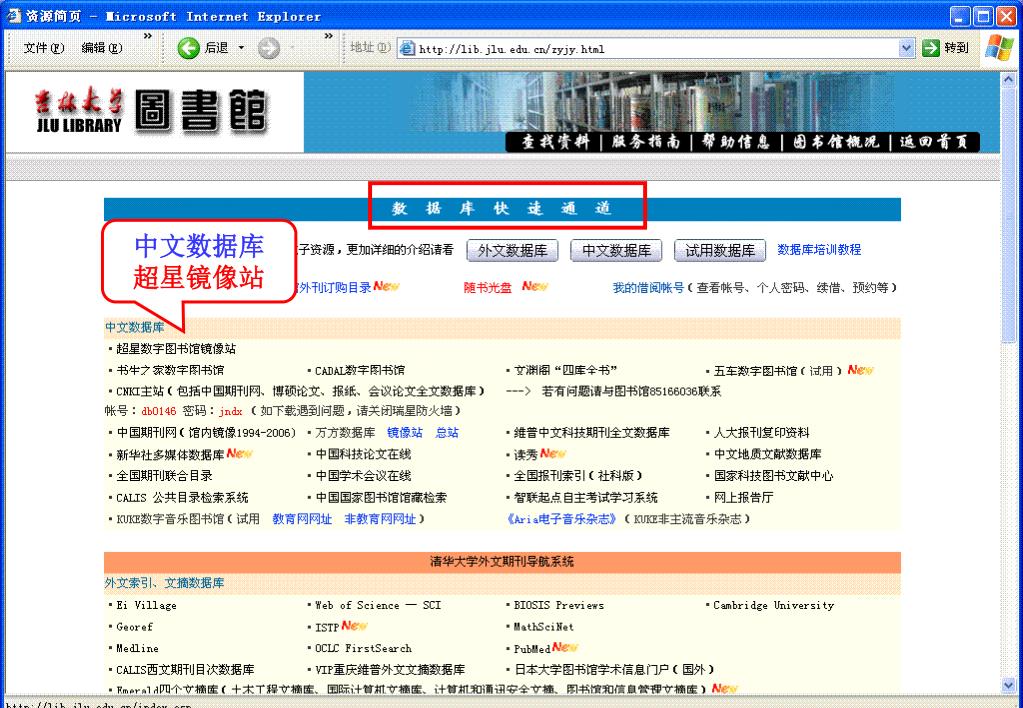Open the 随书光盘 link
Viewport: 1023px width, 708px height.
[x=487, y=288]
